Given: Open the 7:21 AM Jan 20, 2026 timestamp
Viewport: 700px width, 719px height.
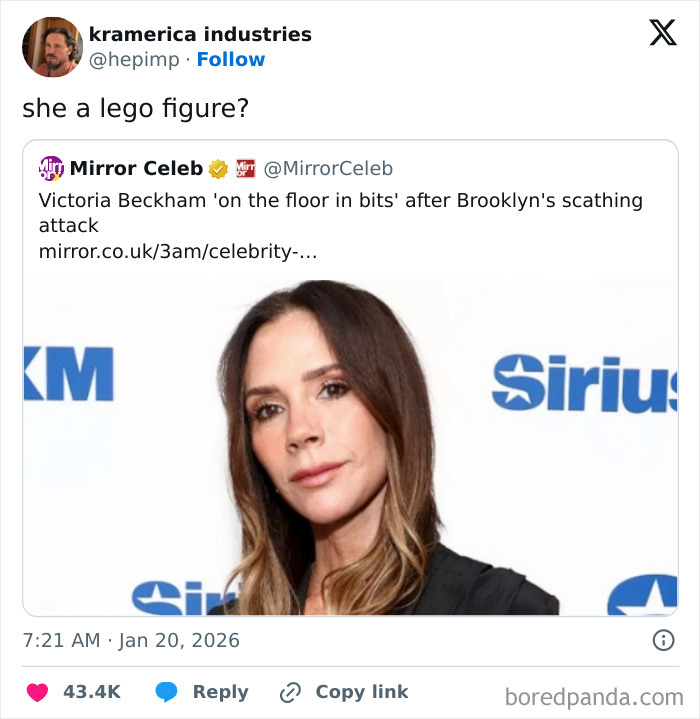Looking at the screenshot, I should 131,640.
